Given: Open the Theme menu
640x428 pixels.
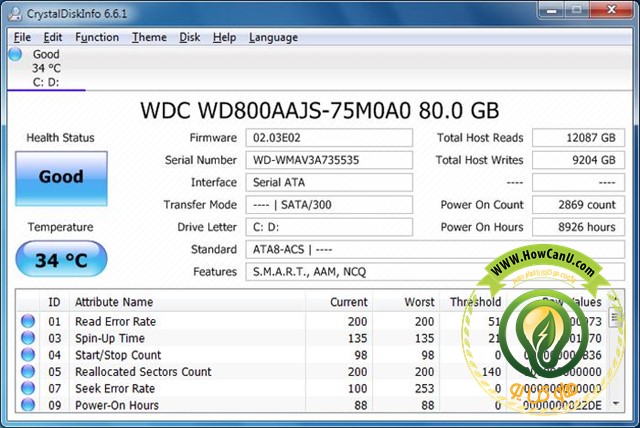Looking at the screenshot, I should coord(149,38).
